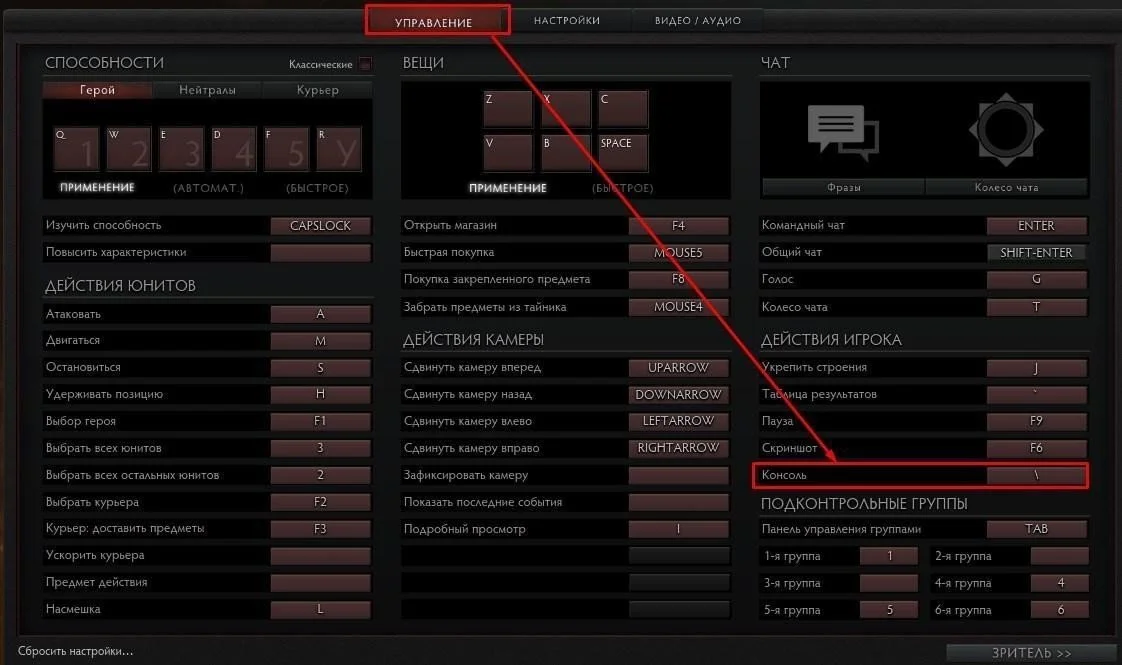Switch to the Курьер abilities tab

[318, 90]
